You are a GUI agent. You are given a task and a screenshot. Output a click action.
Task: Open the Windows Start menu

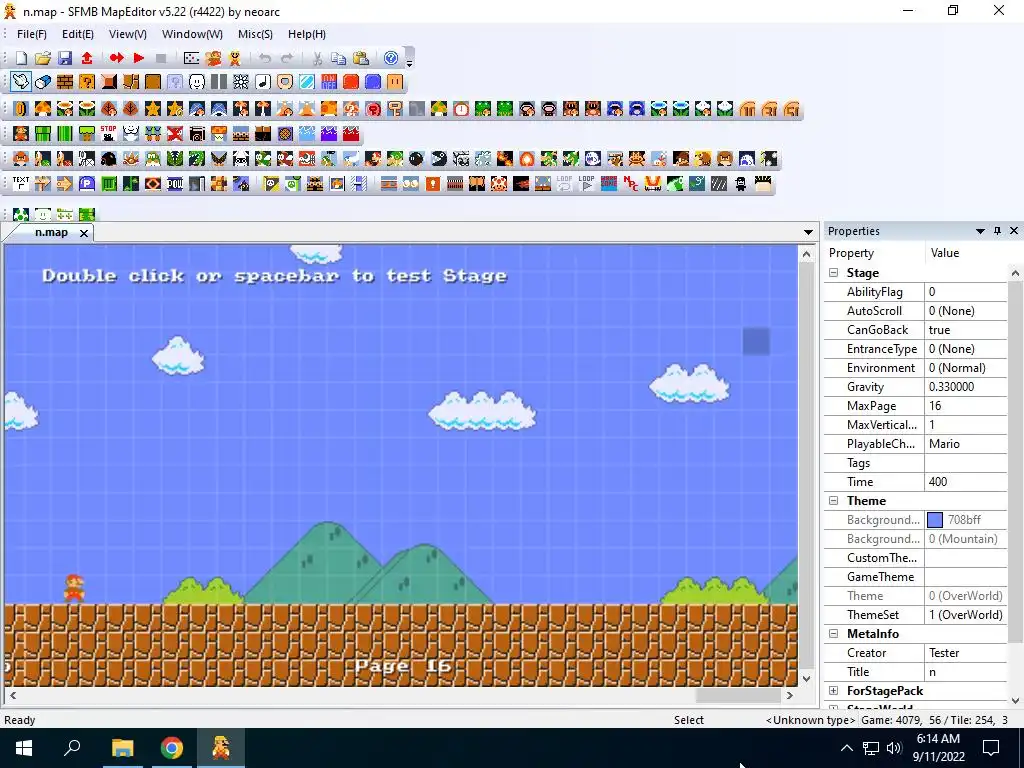click(24, 748)
